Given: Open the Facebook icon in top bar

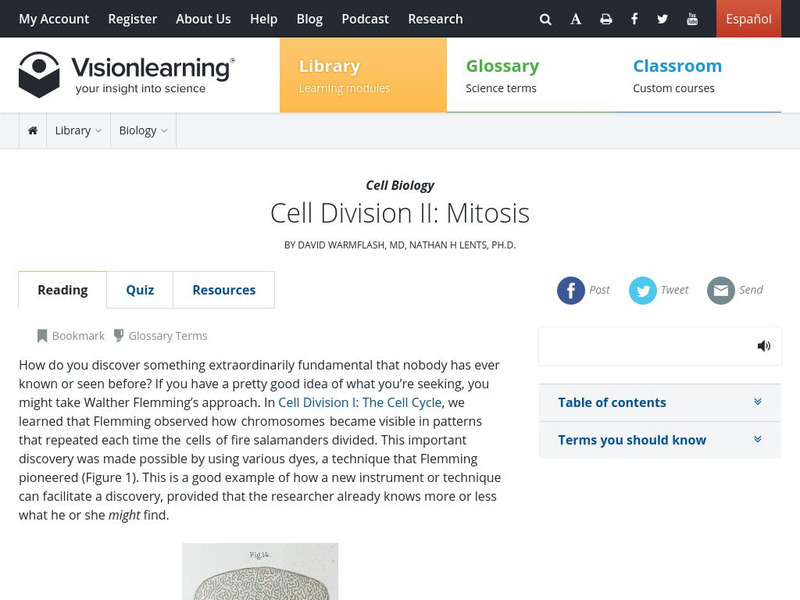Looking at the screenshot, I should 635,19.
